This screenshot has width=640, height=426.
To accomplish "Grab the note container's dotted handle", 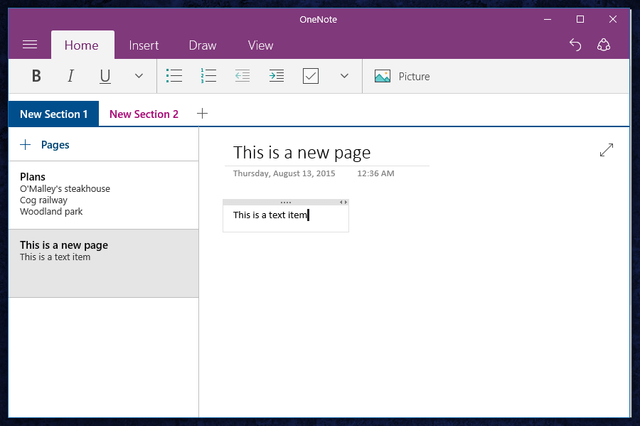I will point(286,202).
